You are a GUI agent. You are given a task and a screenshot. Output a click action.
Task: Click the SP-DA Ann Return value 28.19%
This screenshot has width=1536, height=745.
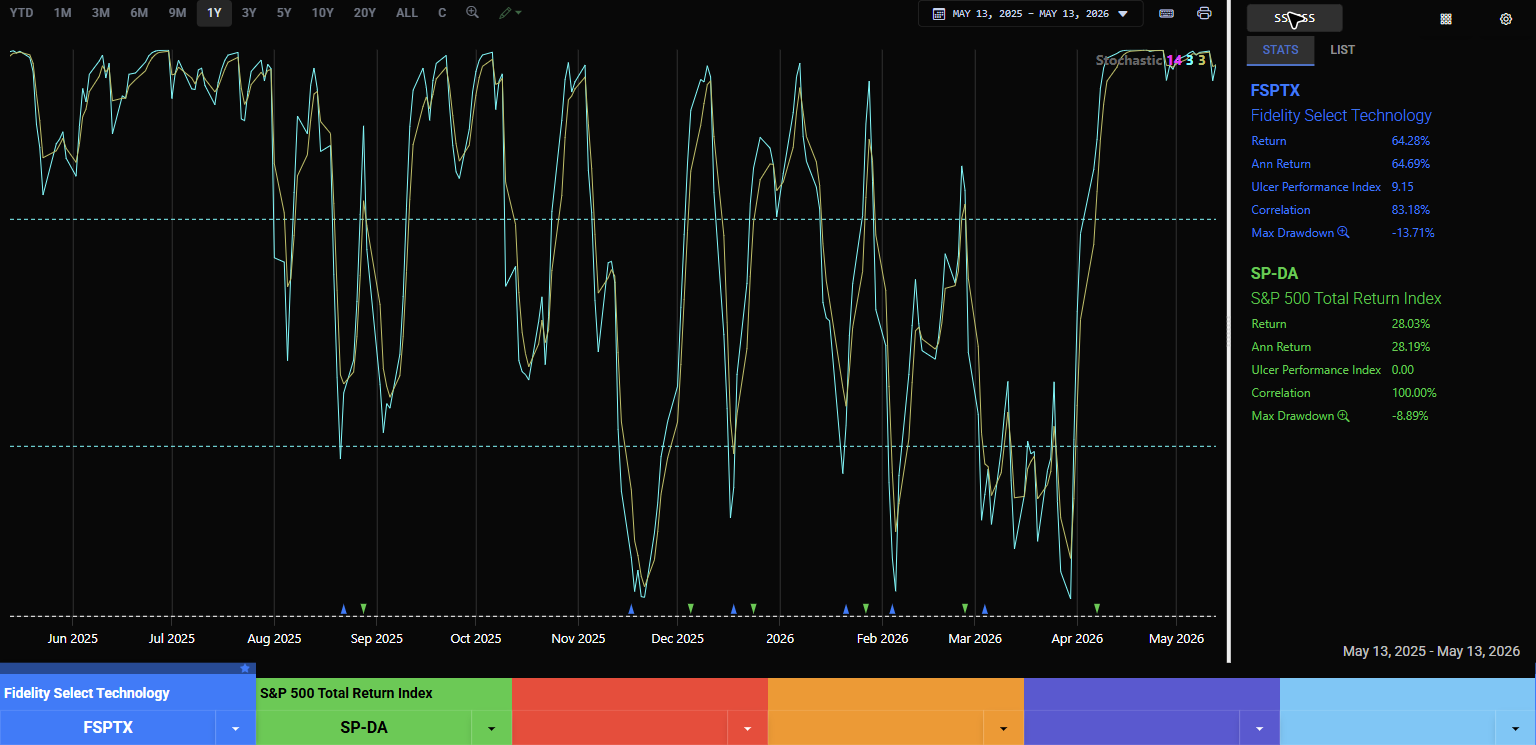pos(1410,347)
